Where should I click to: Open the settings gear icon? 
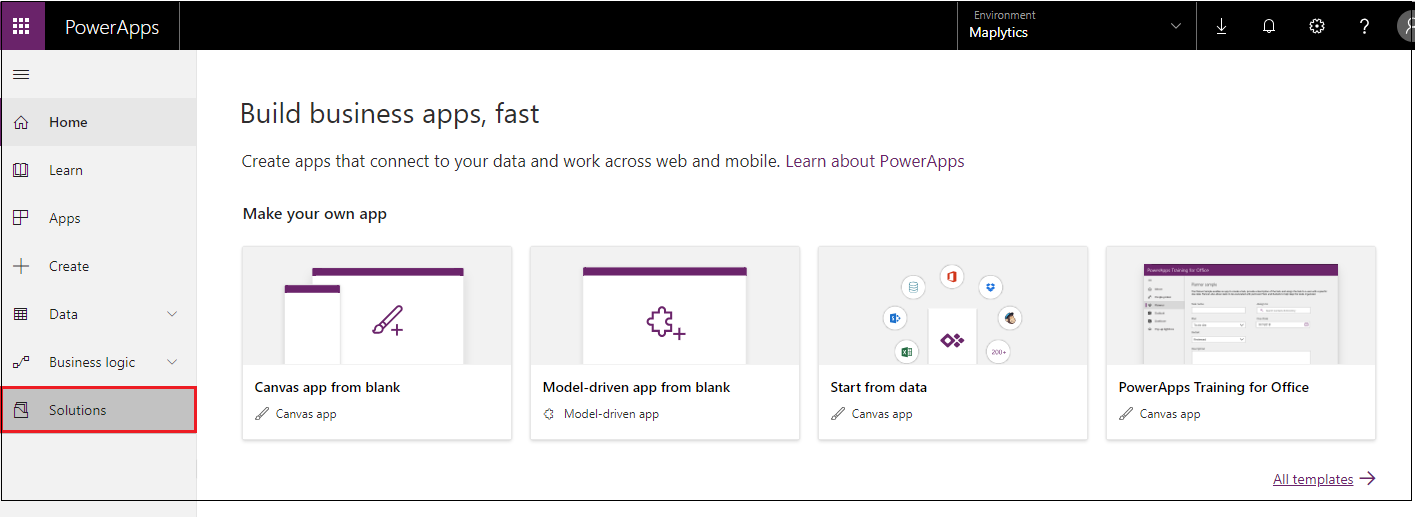[1317, 27]
